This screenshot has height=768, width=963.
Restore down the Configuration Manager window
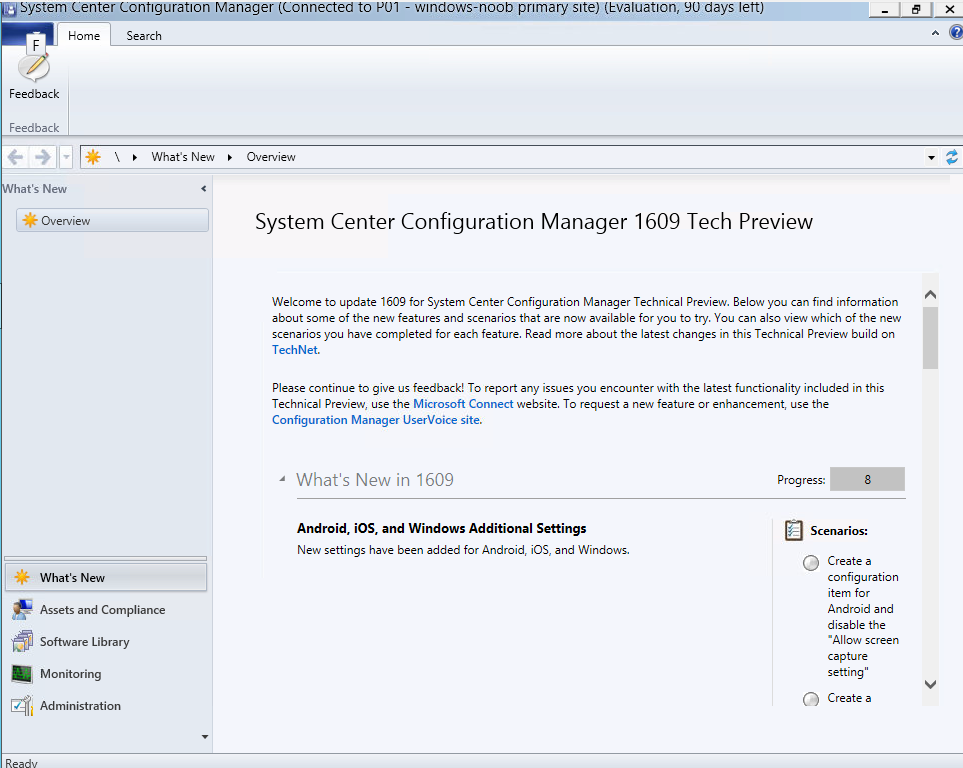pyautogui.click(x=916, y=9)
